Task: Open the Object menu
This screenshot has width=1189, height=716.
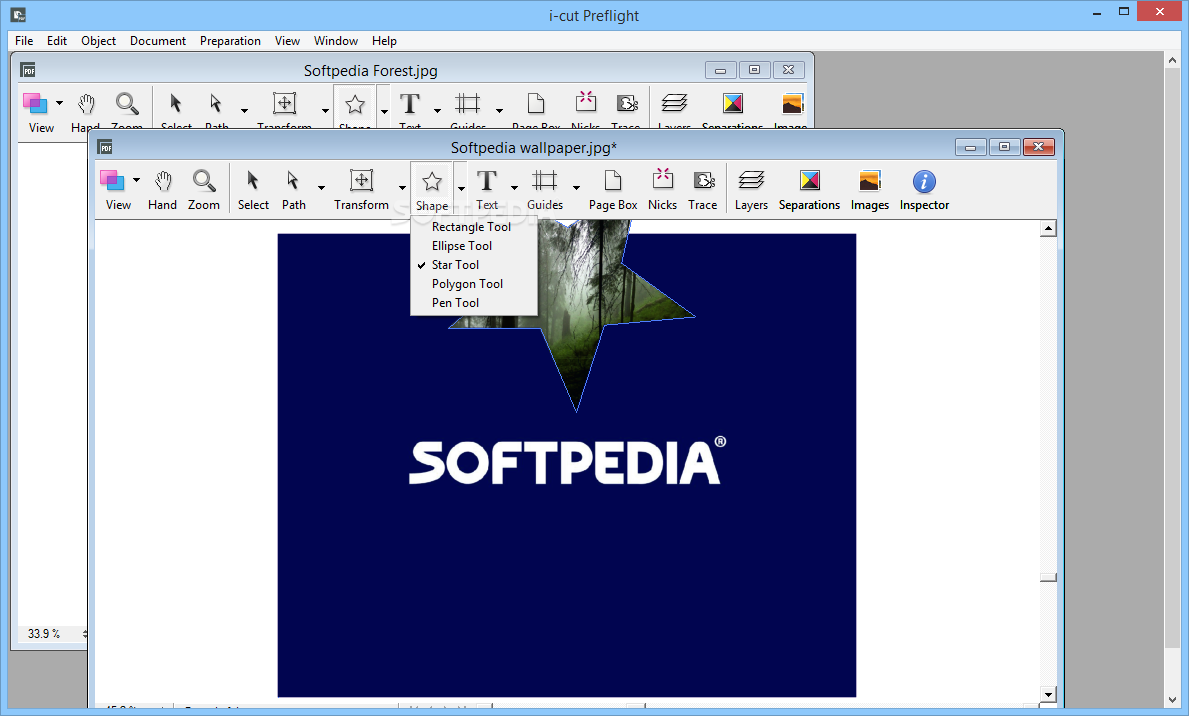Action: point(99,41)
